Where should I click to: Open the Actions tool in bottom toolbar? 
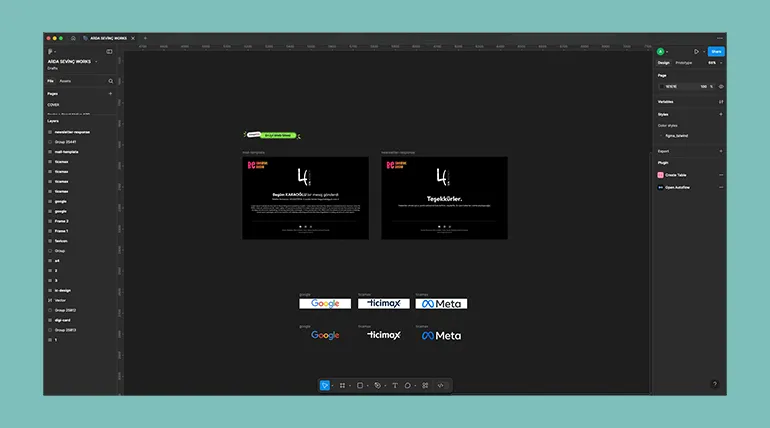[x=424, y=385]
